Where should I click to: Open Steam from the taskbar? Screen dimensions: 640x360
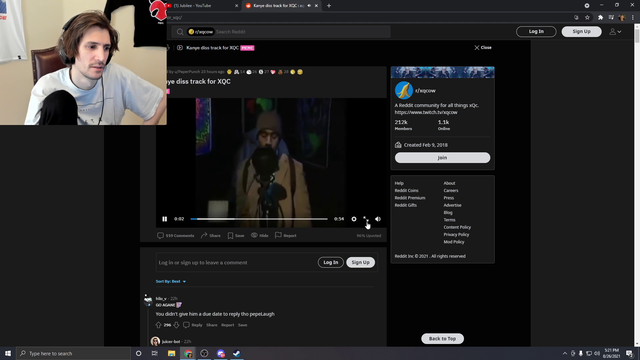237,353
